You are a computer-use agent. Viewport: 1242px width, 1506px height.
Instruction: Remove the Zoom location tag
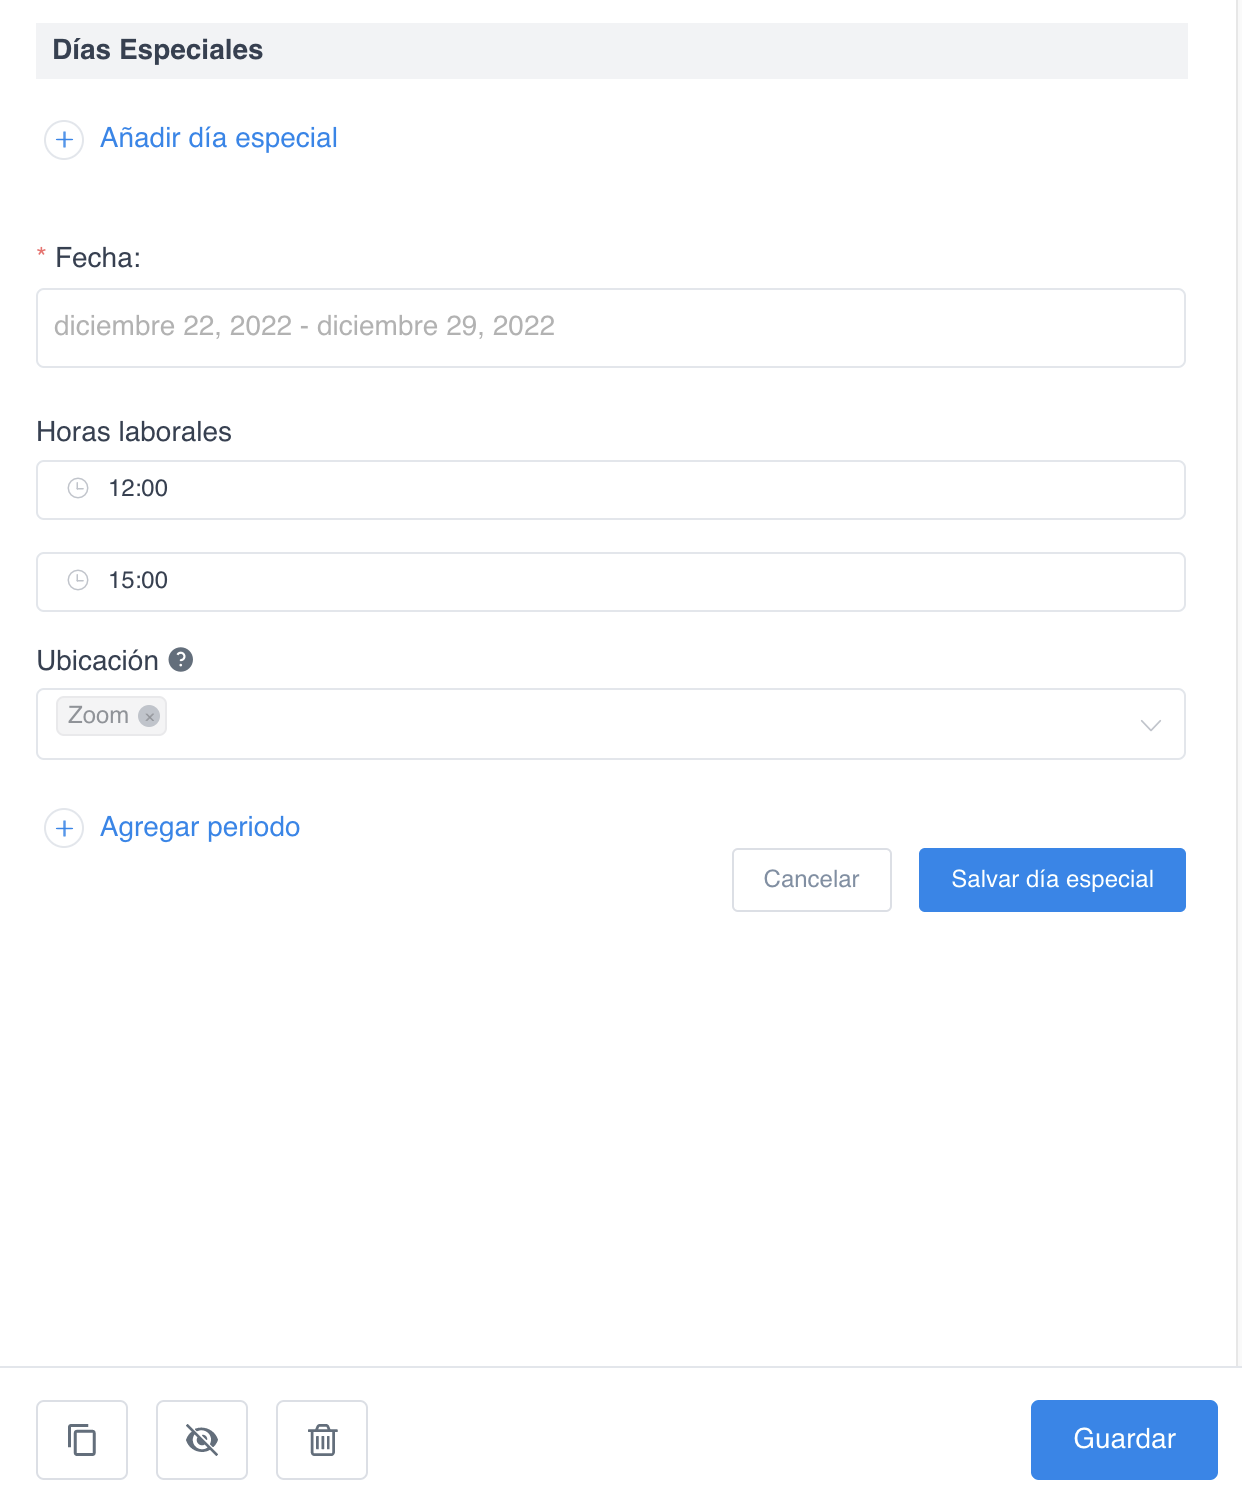[149, 716]
